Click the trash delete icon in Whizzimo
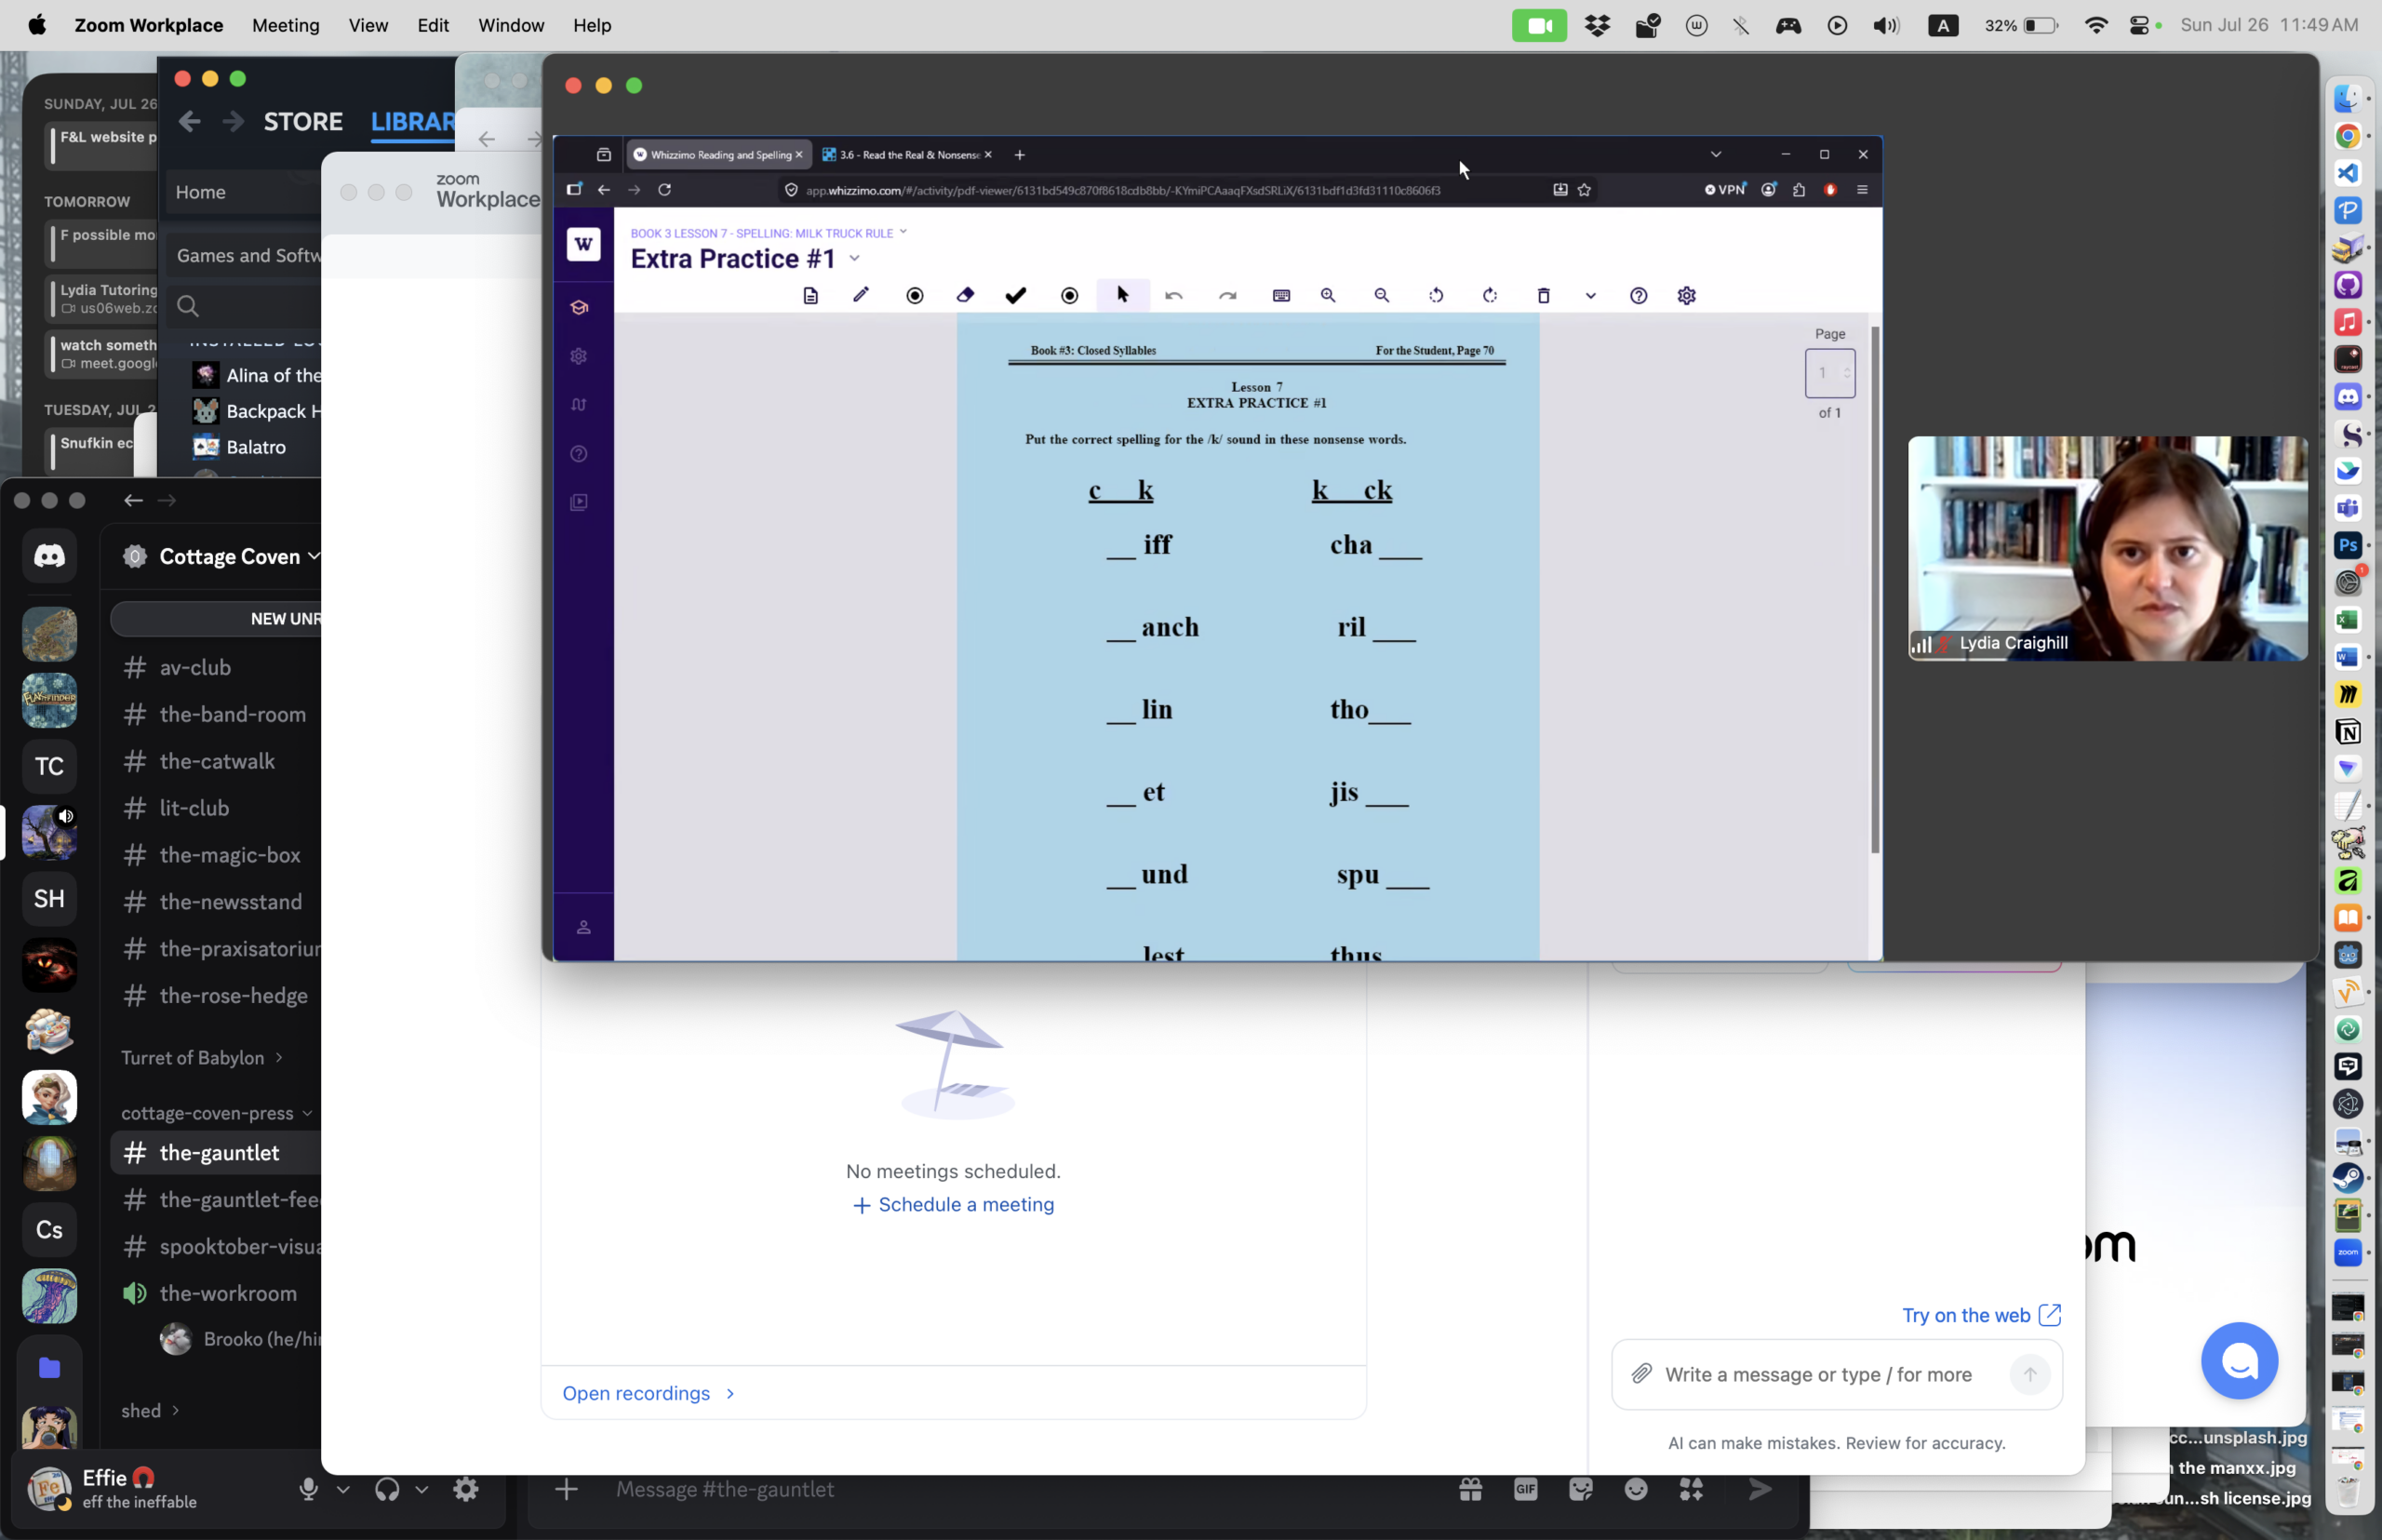The width and height of the screenshot is (2382, 1540). click(1543, 296)
